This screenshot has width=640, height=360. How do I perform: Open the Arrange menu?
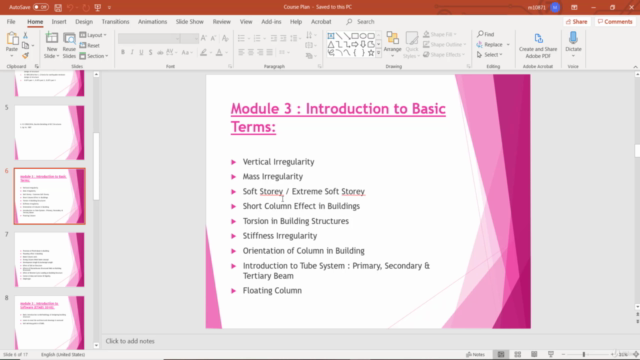[x=392, y=44]
